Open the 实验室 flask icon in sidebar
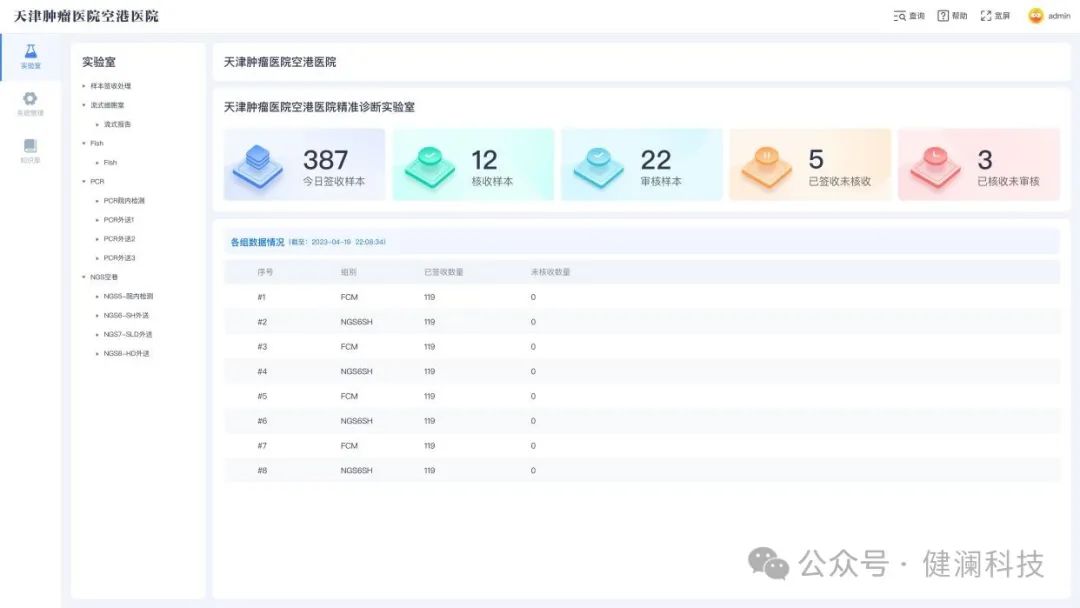 (30, 51)
